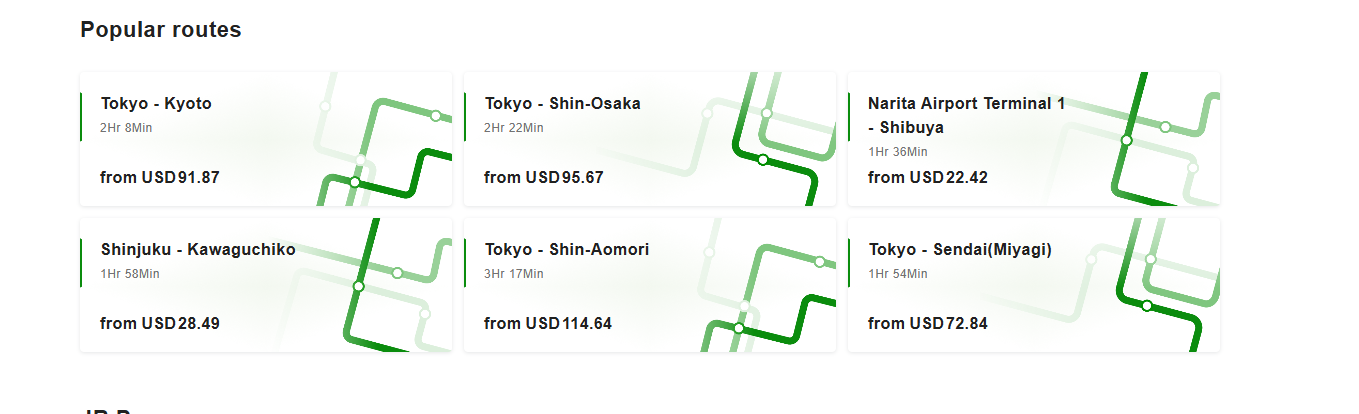
Task: Open the Tokyo - Shin-Aomori route title
Action: 567,249
